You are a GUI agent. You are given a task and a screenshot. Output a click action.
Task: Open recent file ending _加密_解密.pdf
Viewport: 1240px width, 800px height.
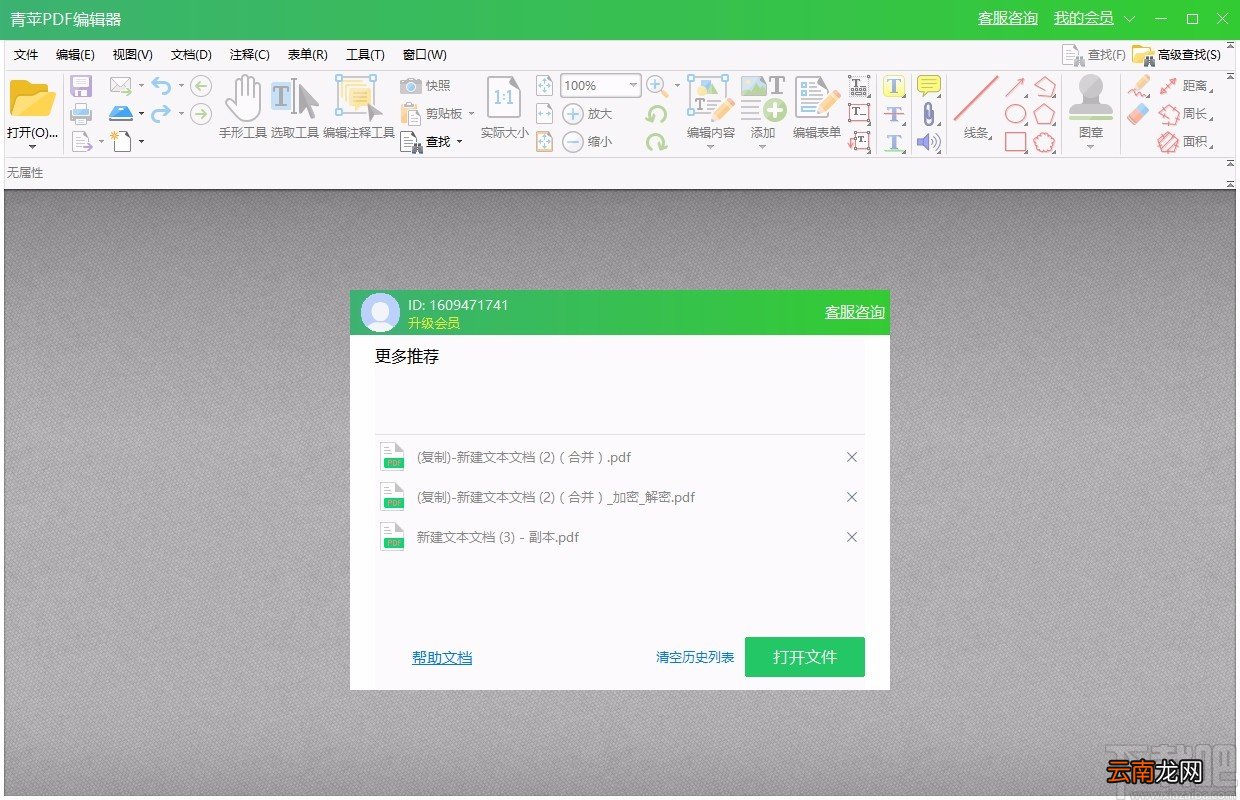tap(556, 497)
